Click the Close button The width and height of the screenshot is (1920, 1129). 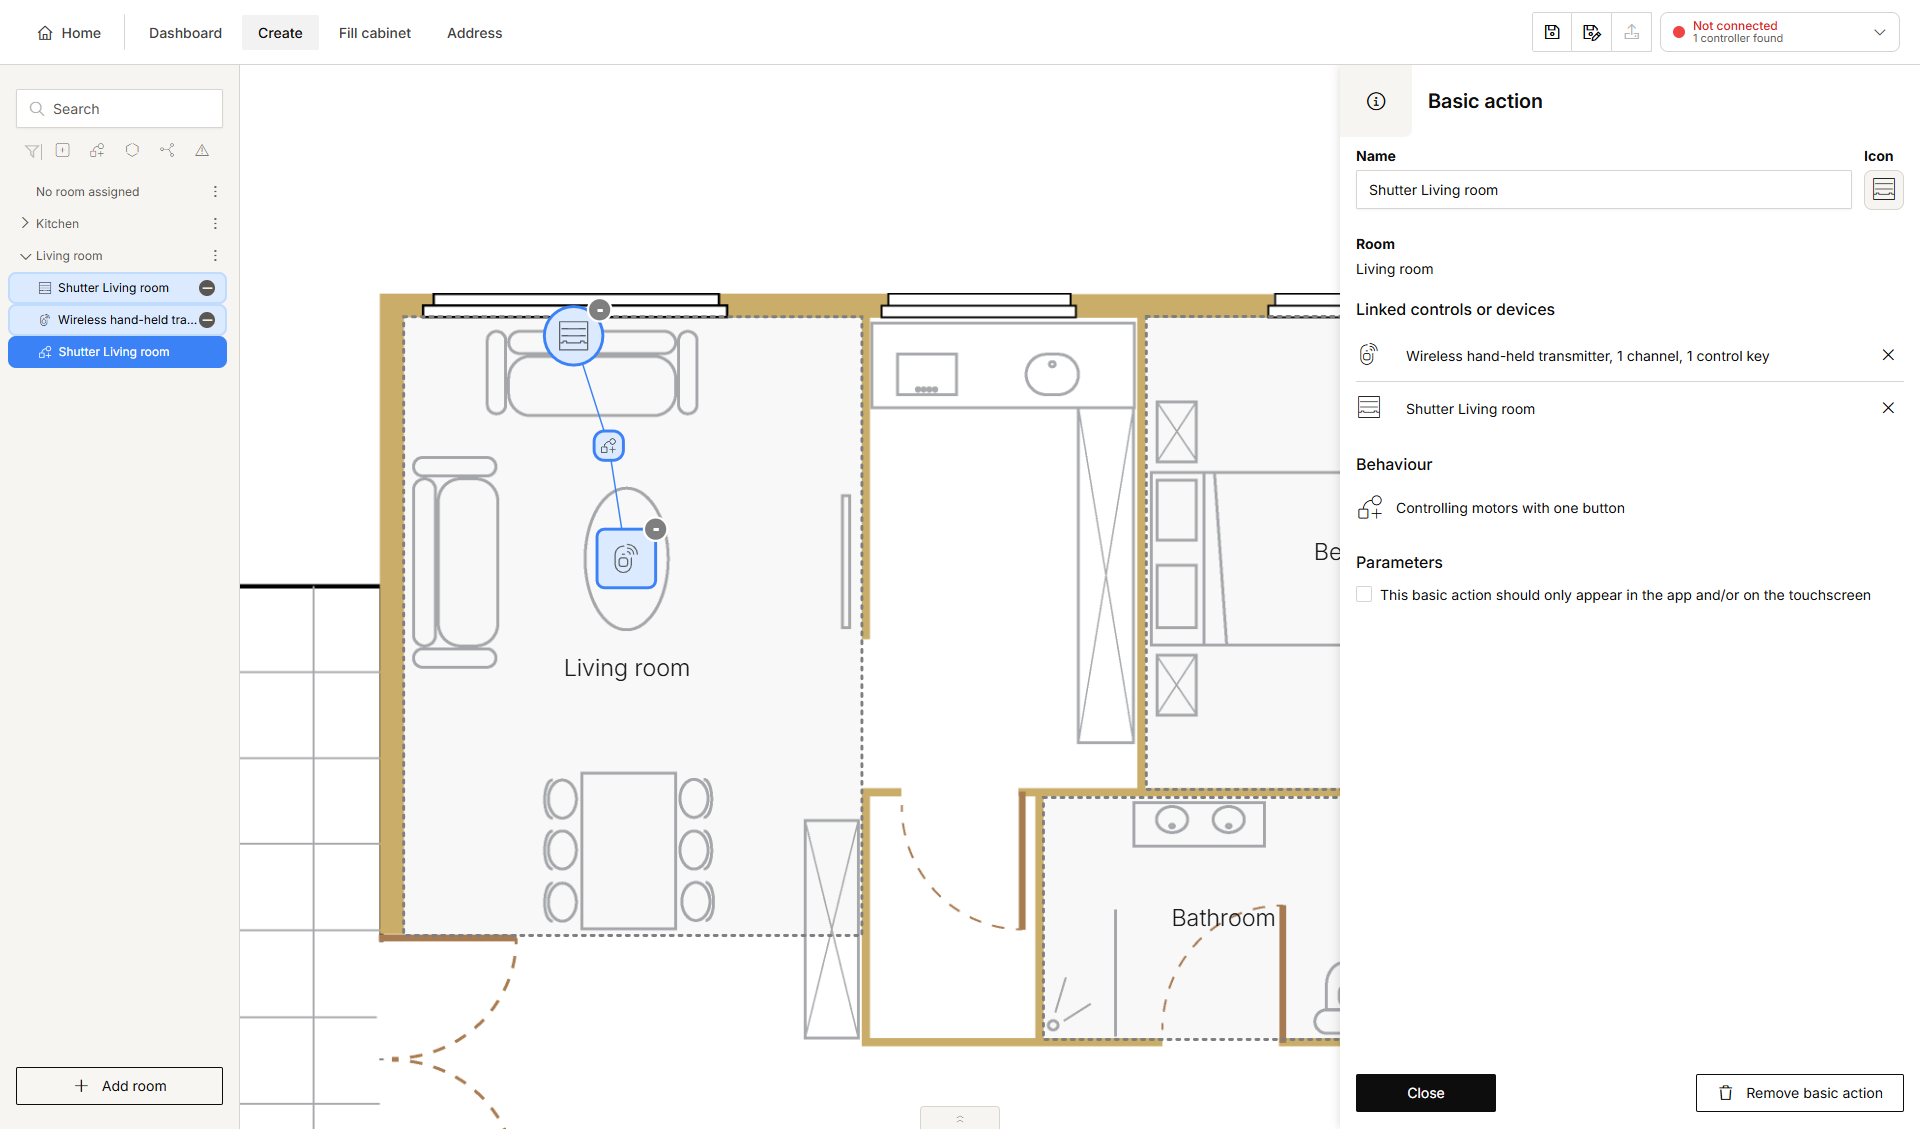[1426, 1093]
